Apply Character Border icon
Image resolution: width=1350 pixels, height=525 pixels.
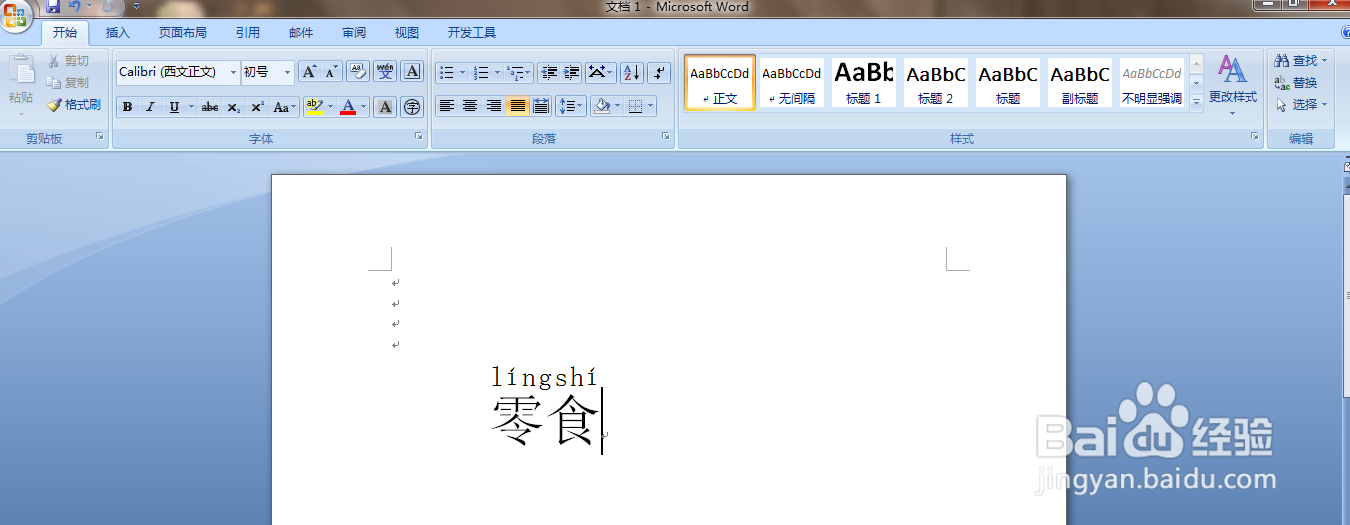[412, 72]
